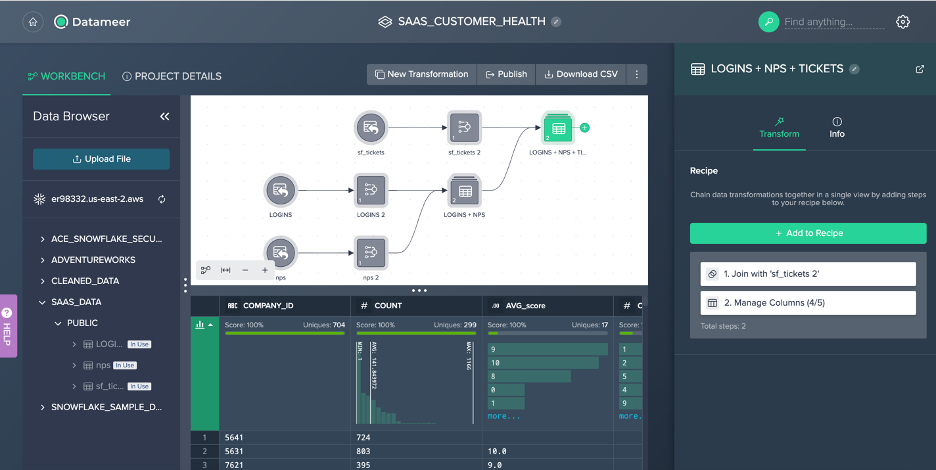Click the home icon in header
This screenshot has width=936, height=470.
click(33, 22)
